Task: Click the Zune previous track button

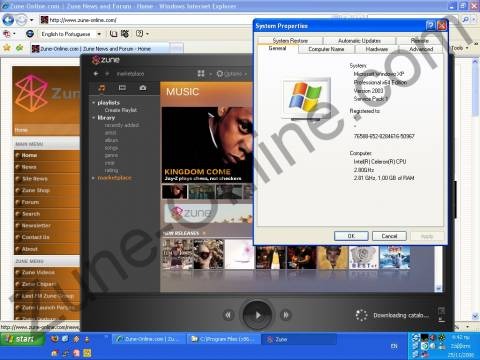Action: [228, 315]
